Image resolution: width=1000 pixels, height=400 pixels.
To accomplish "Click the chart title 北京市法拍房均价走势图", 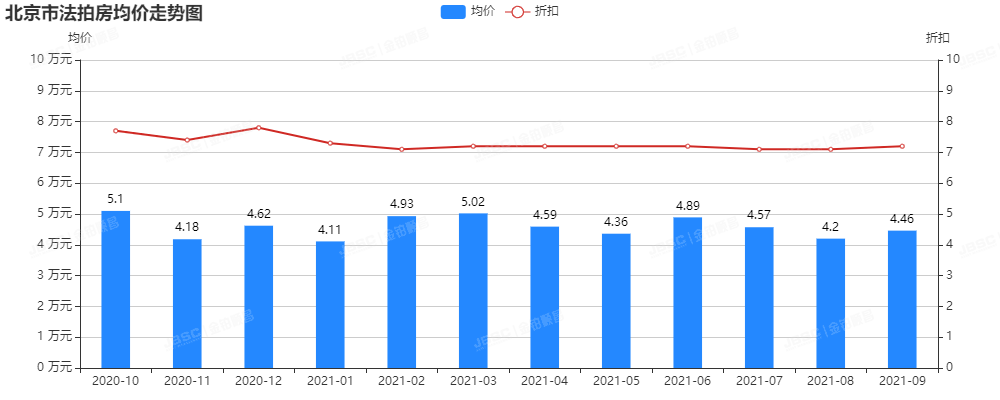I will (104, 14).
